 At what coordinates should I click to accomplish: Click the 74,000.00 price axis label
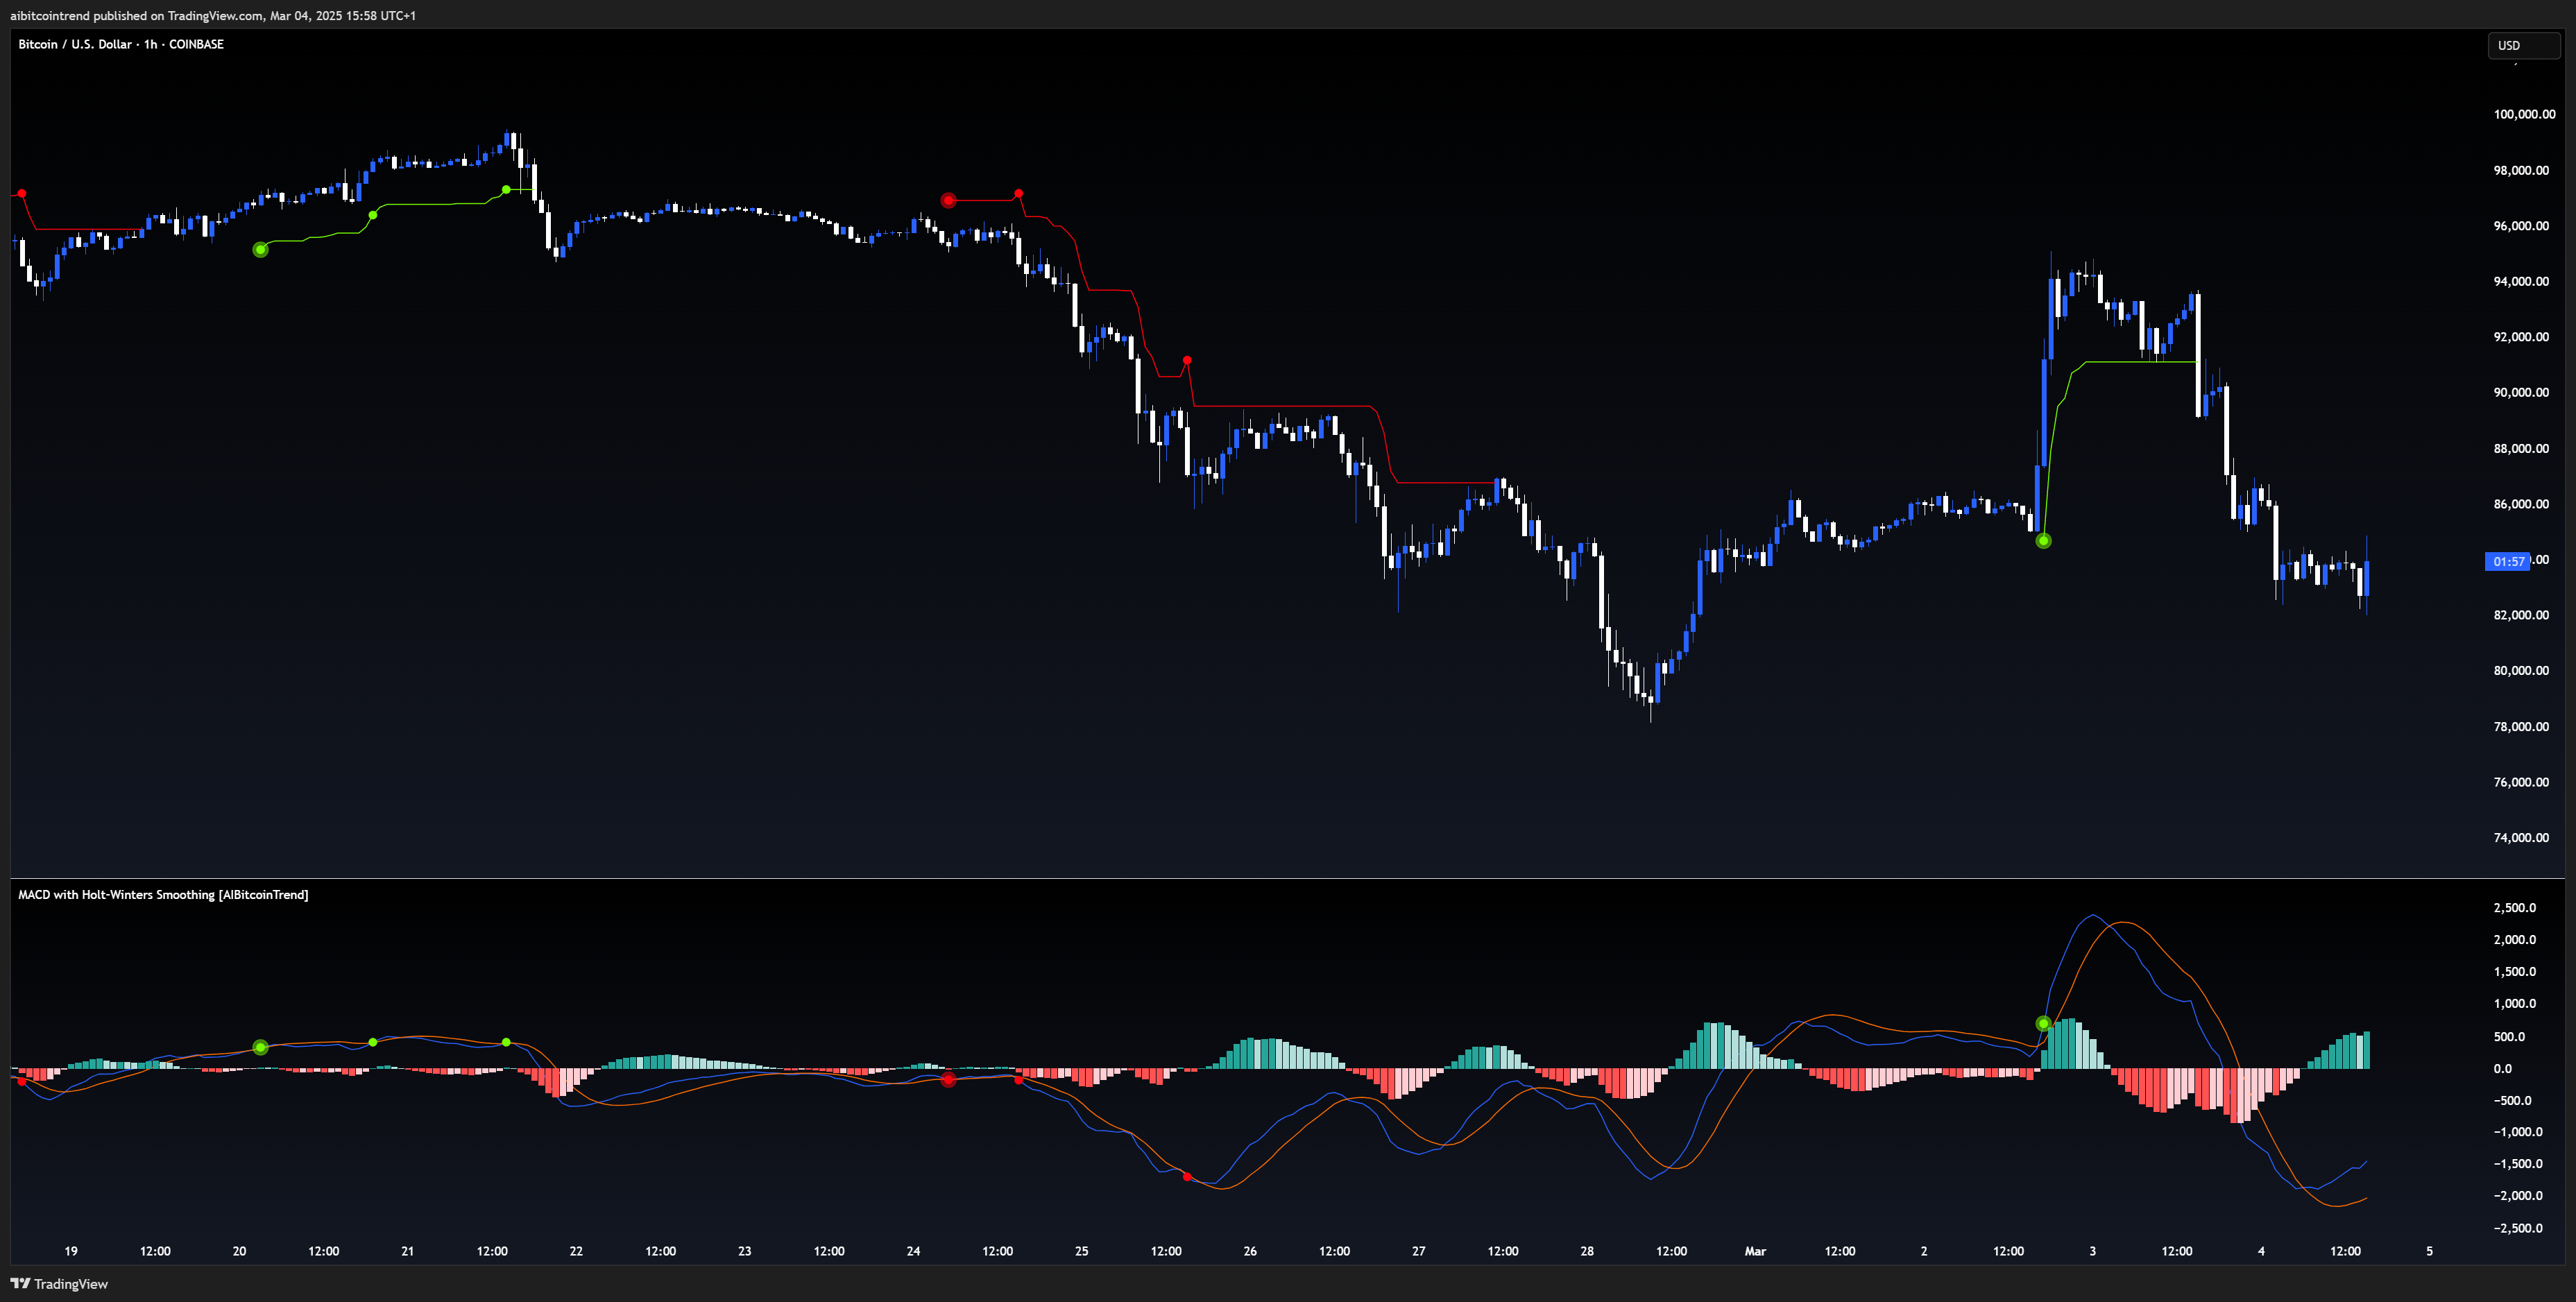pos(2521,838)
